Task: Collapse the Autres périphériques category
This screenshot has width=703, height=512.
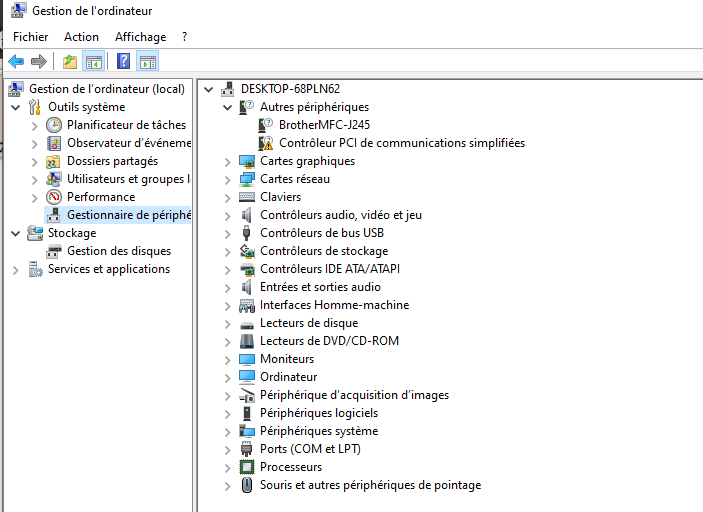Action: (x=227, y=107)
